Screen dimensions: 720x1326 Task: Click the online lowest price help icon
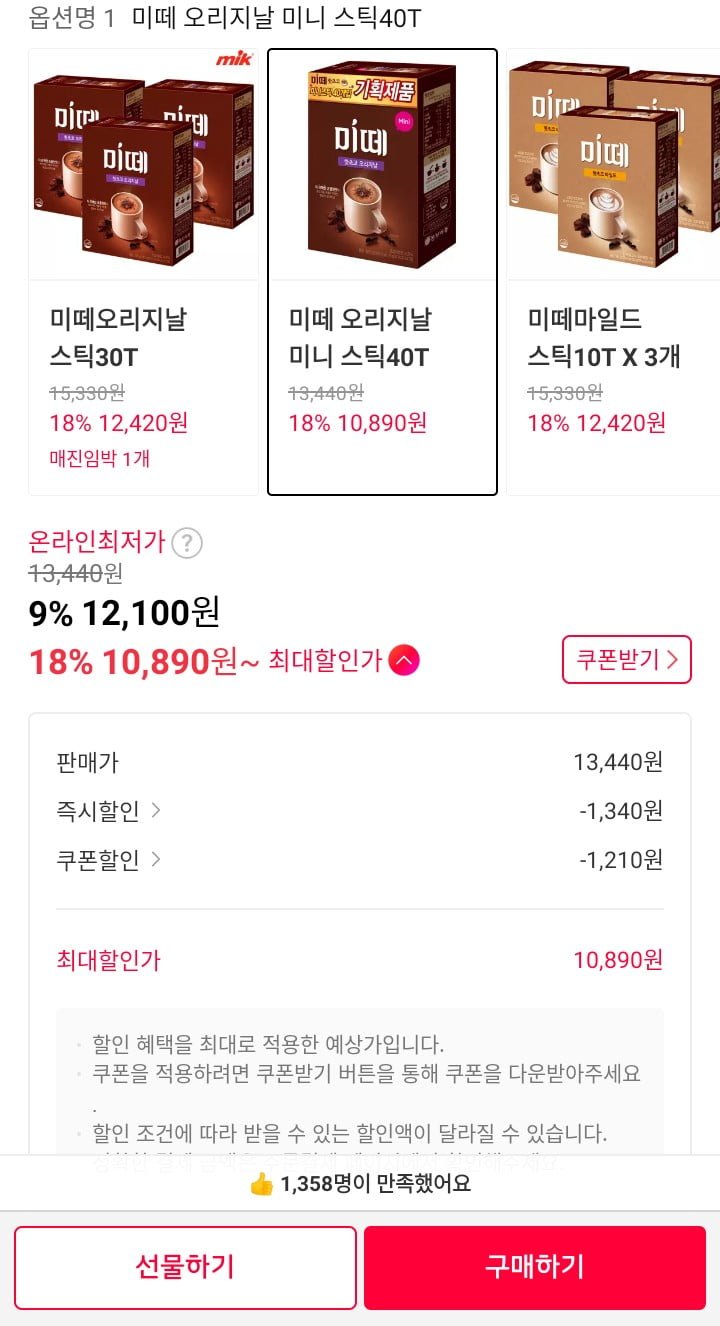point(187,543)
